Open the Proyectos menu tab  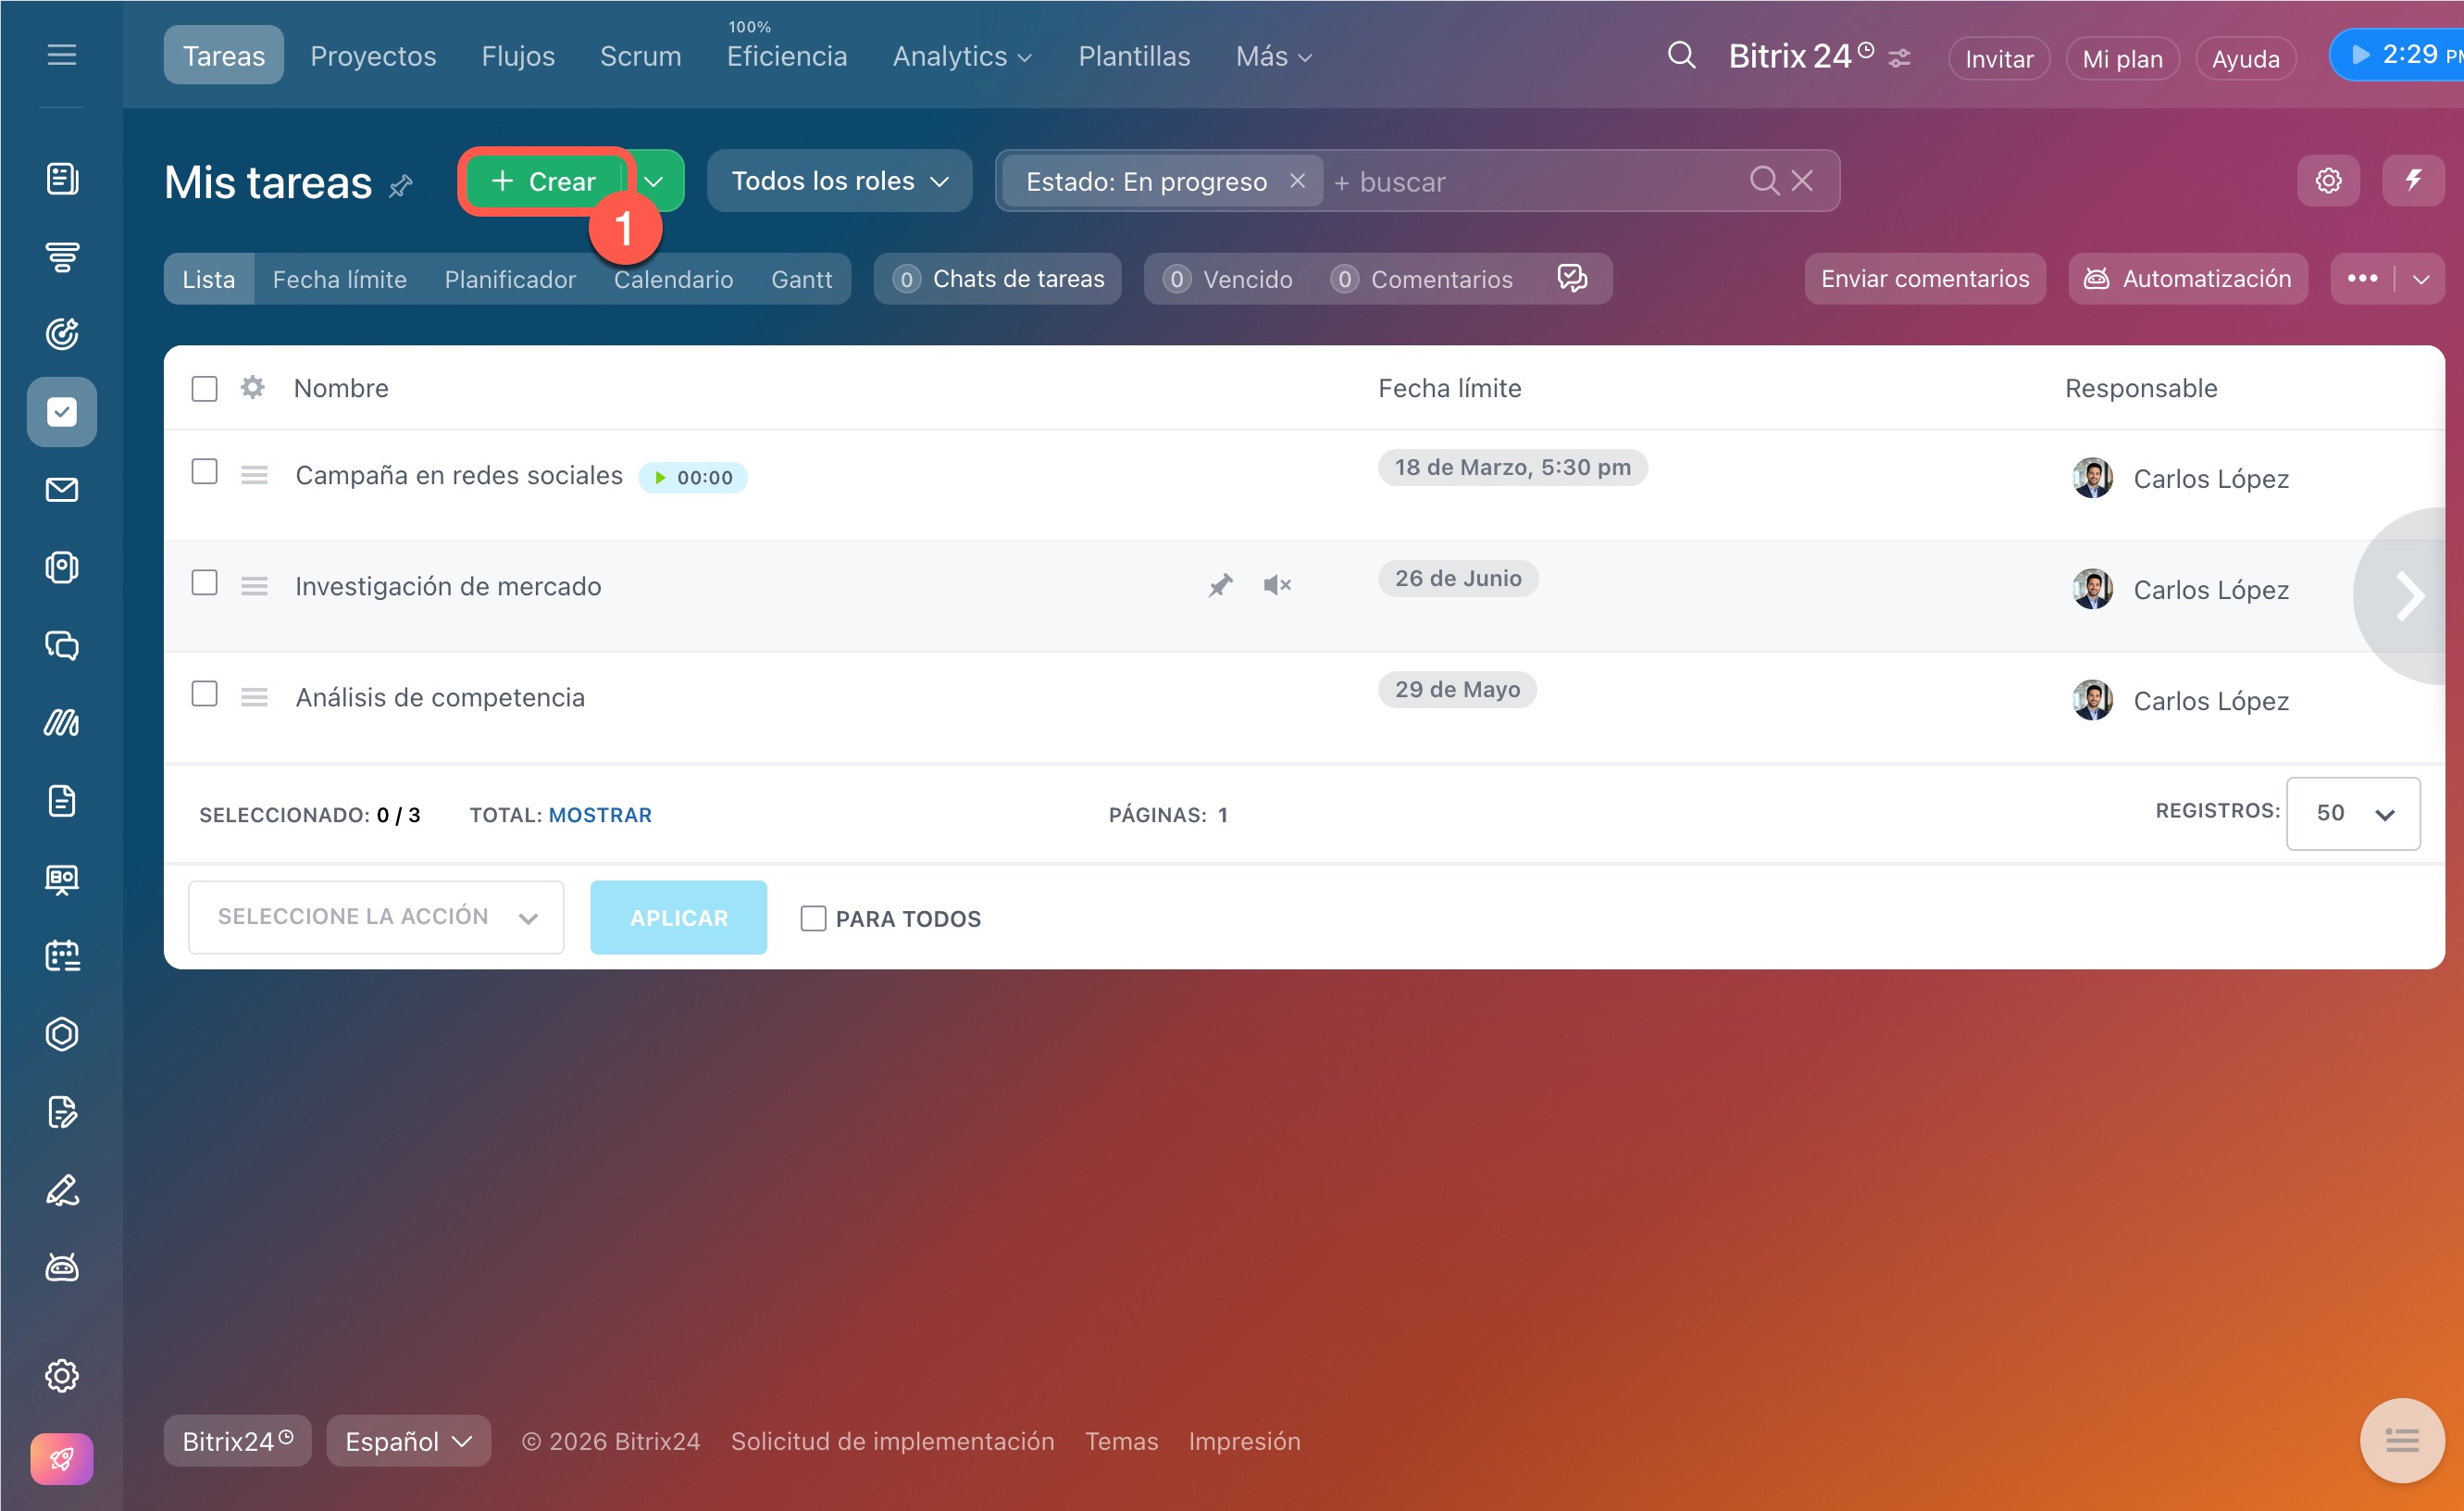[373, 56]
